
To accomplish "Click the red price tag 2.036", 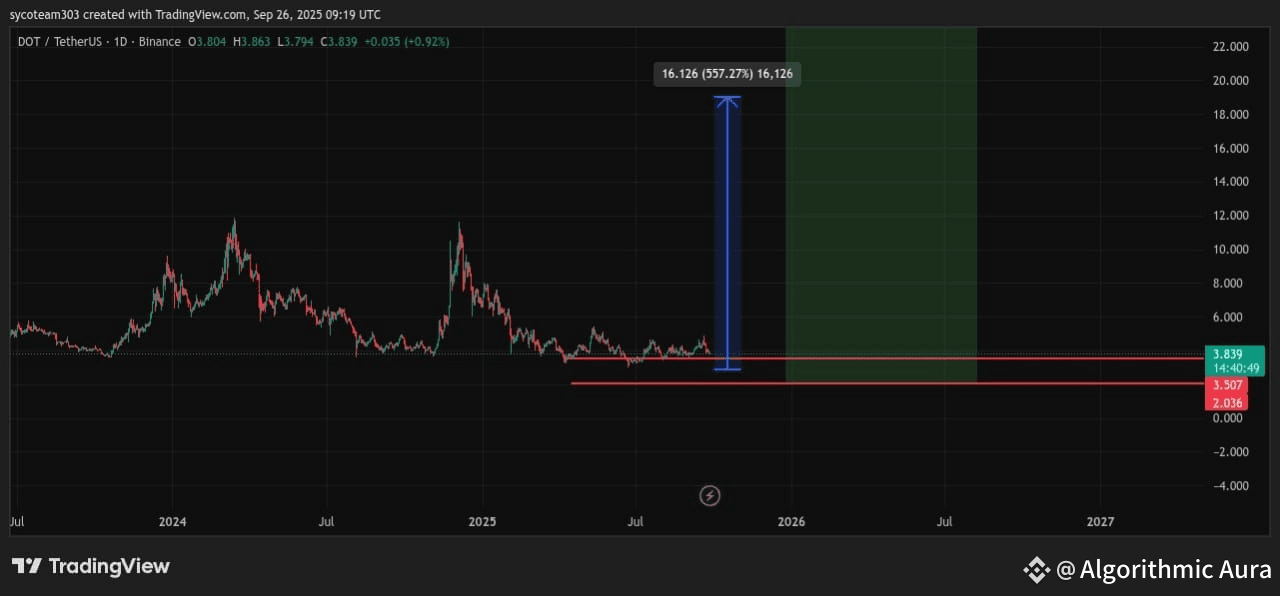I will (1227, 403).
